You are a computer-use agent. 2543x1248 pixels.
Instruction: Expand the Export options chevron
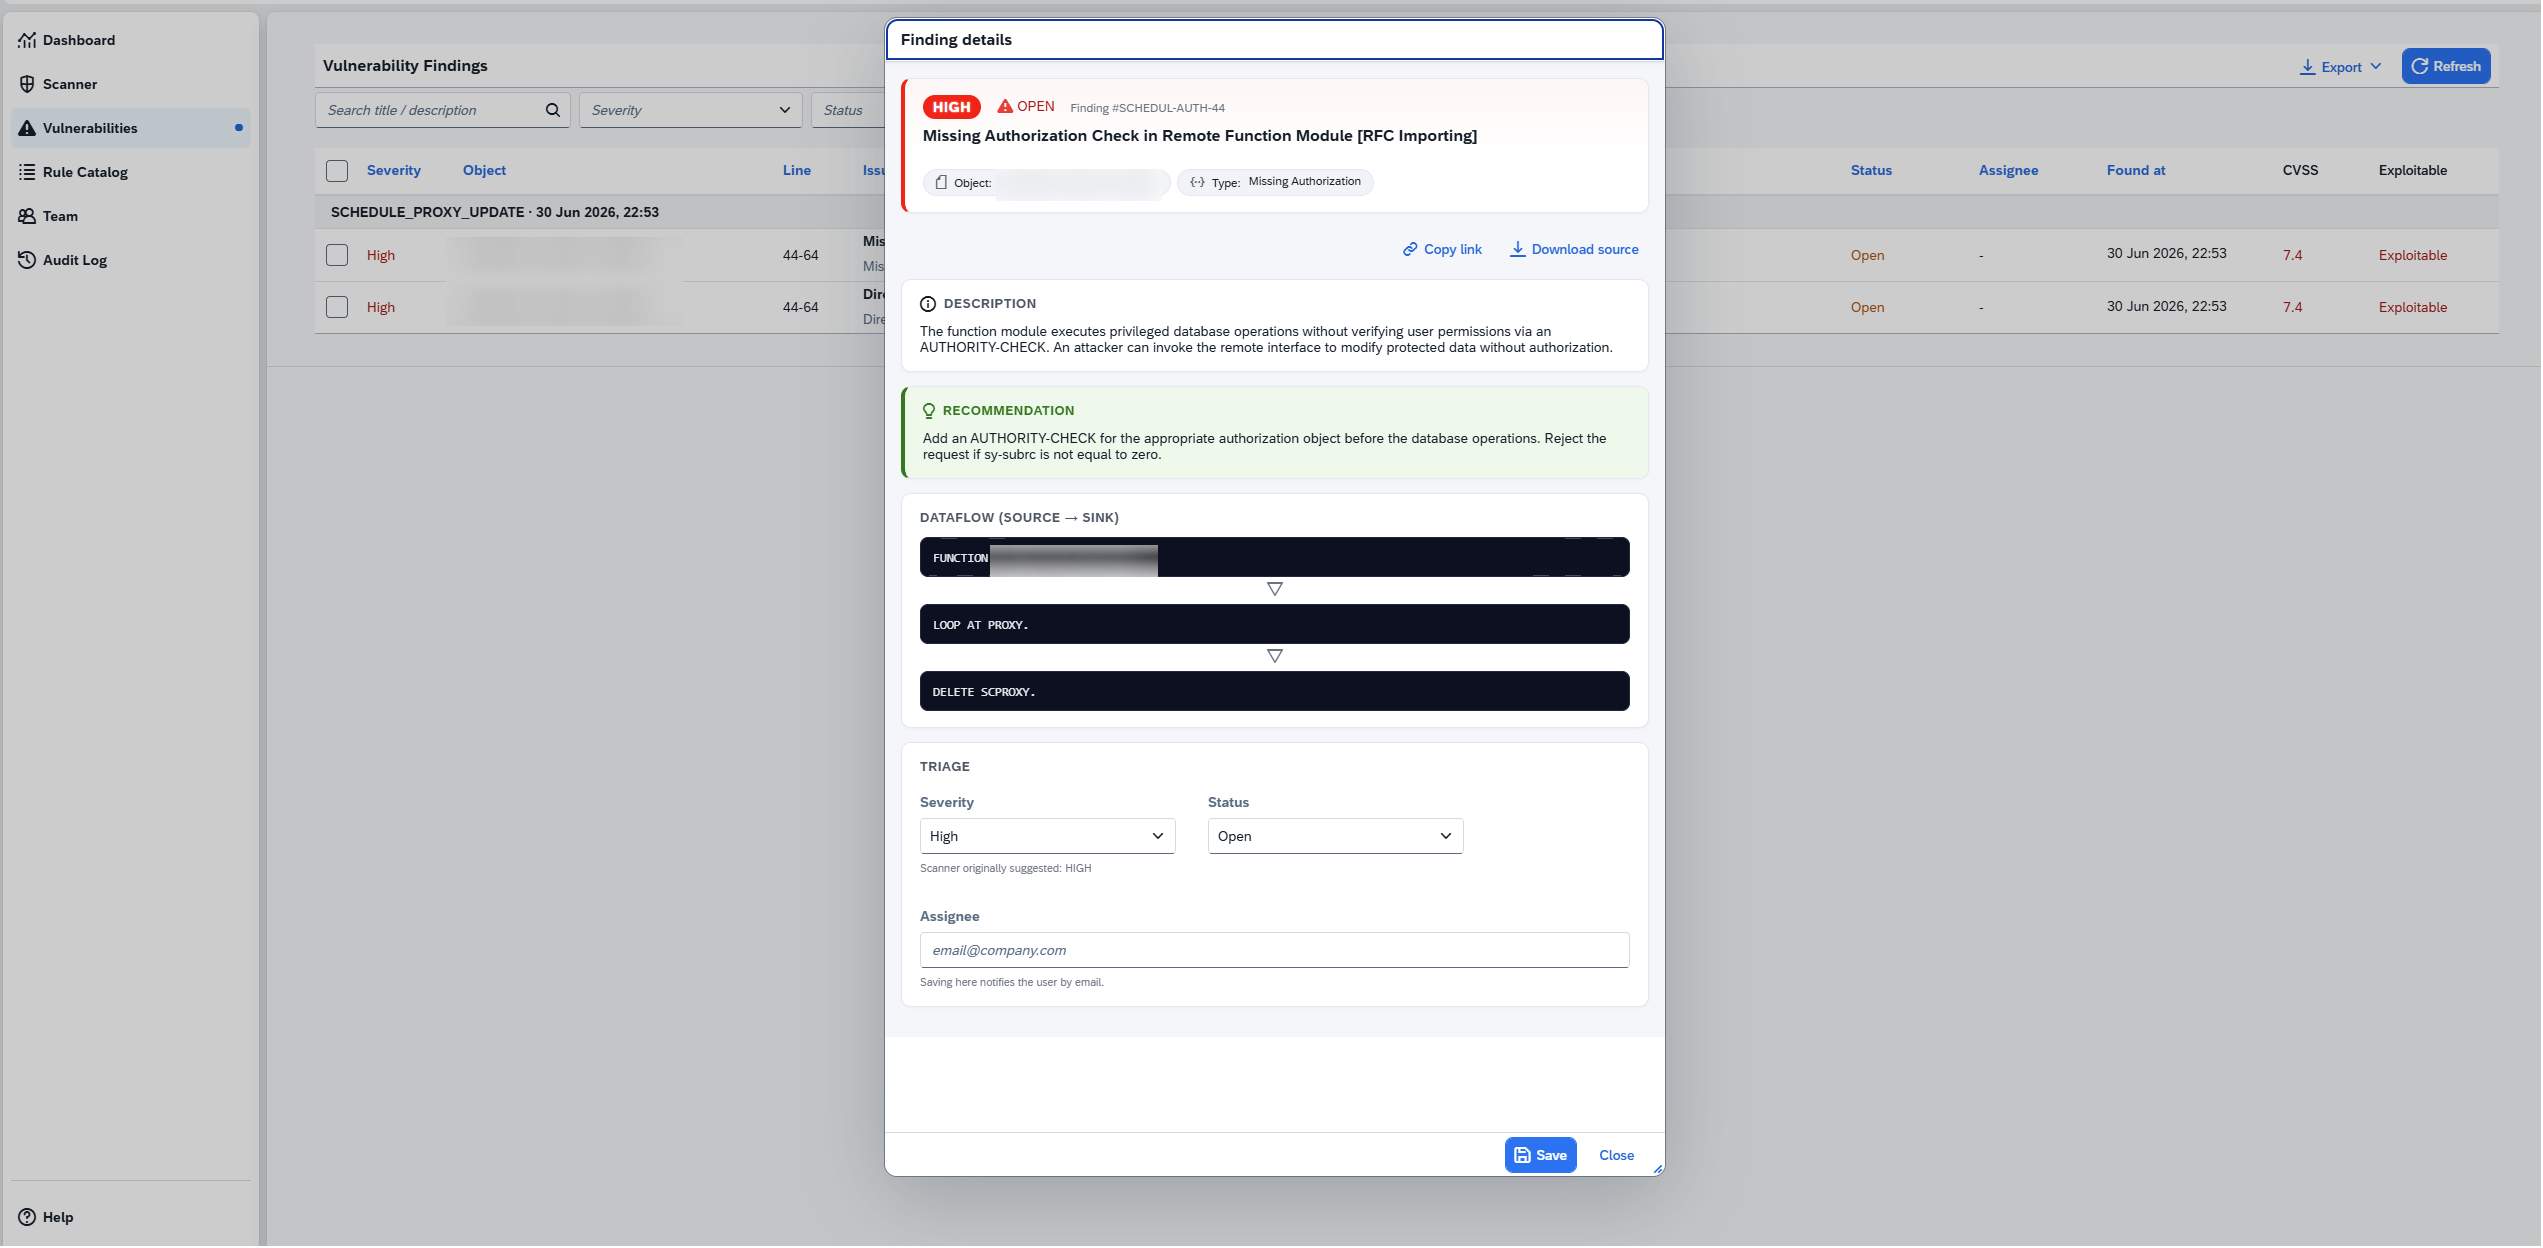2376,66
